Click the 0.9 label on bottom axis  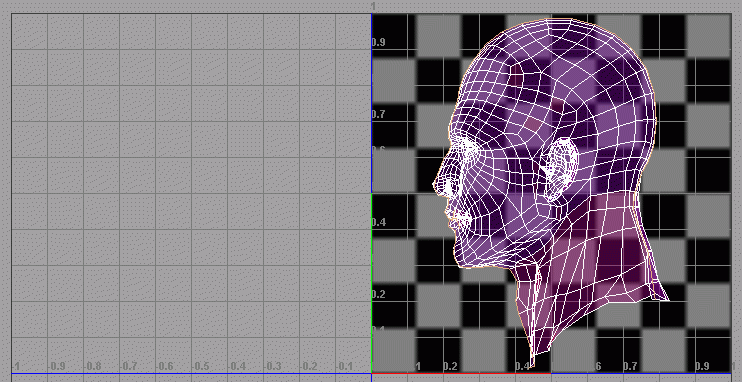(702, 366)
